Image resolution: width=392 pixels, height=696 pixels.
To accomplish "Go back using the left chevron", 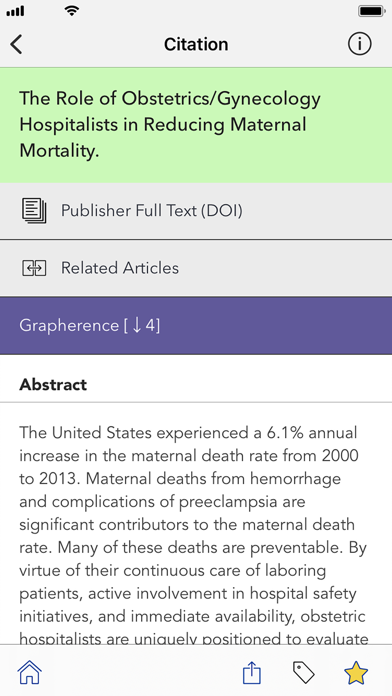I will point(16,44).
